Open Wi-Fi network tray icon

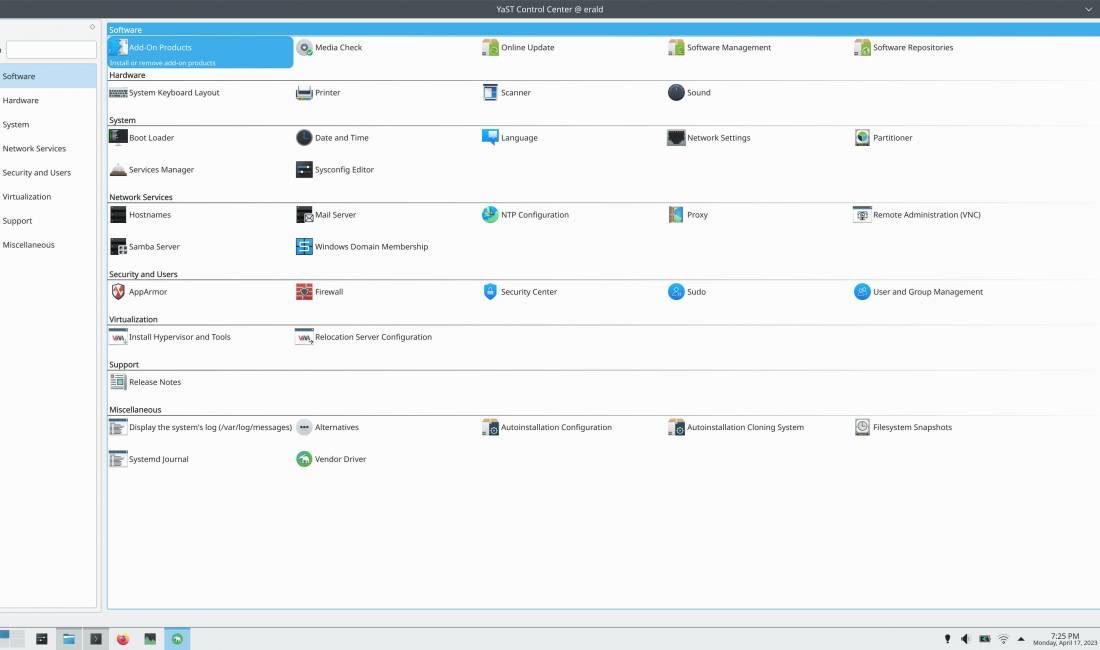pyautogui.click(x=1004, y=639)
